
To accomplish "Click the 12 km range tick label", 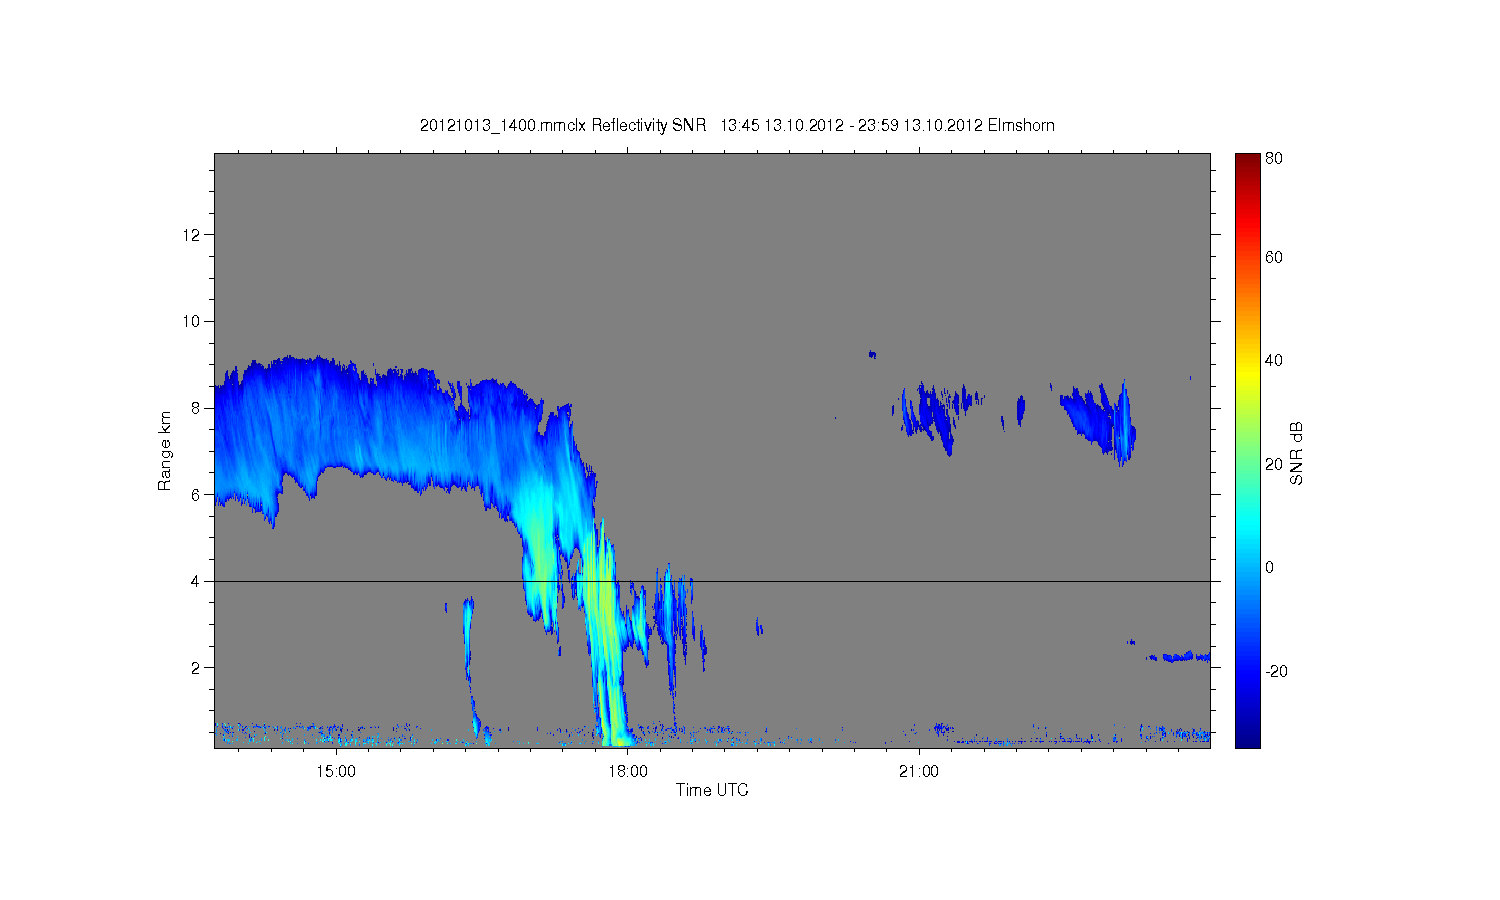I will tap(192, 235).
